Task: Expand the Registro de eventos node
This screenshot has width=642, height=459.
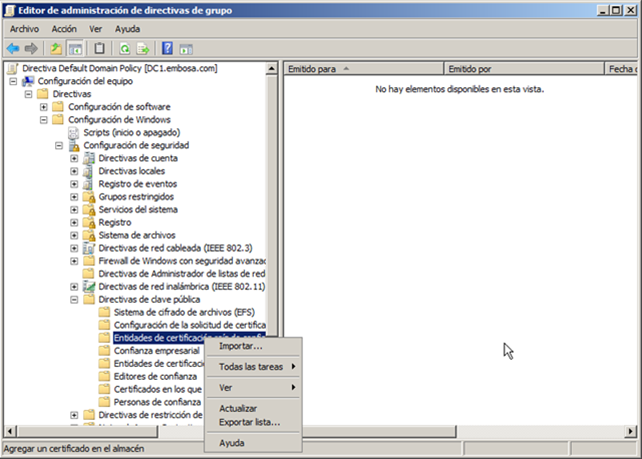Action: click(74, 184)
